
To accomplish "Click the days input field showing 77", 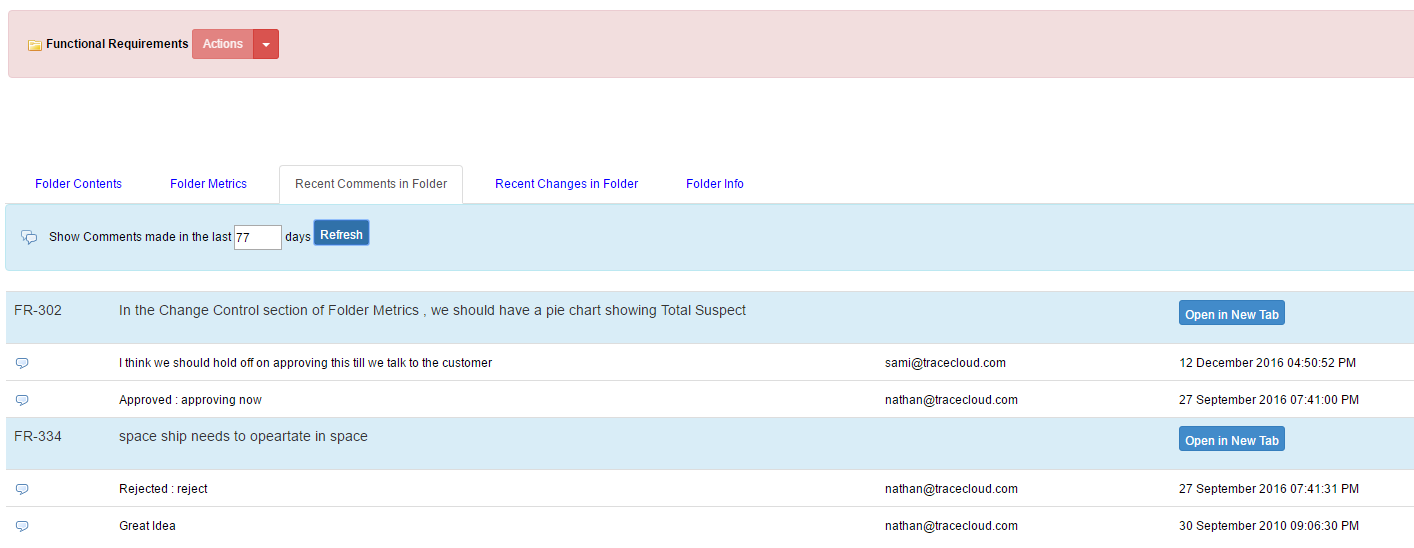I will click(258, 237).
